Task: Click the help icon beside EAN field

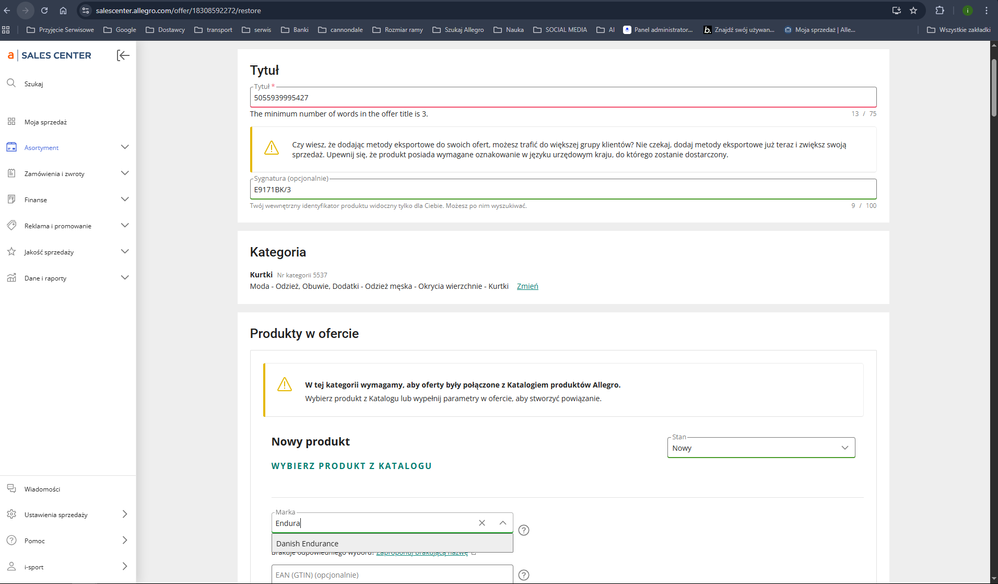Action: point(523,575)
